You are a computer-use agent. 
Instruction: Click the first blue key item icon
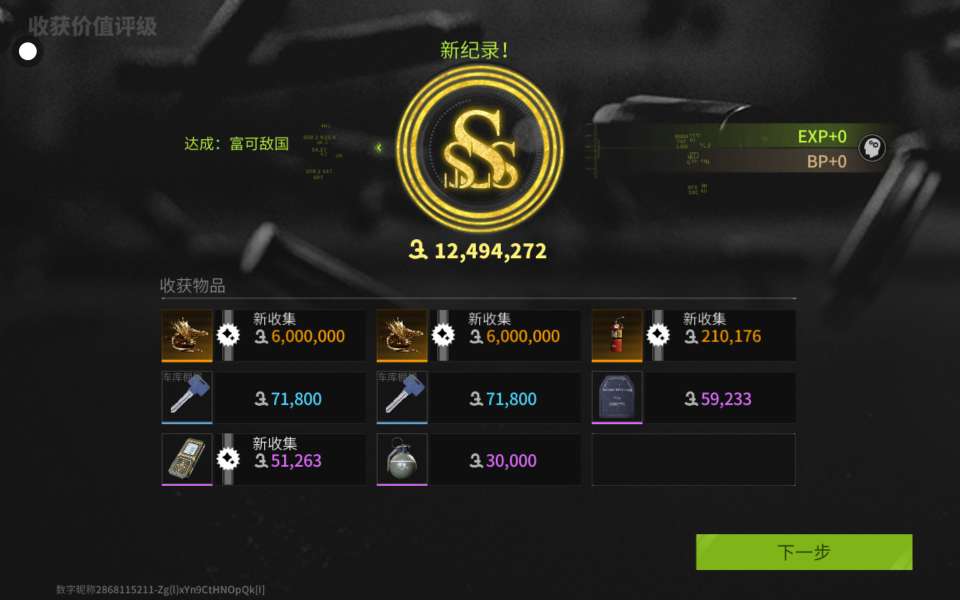point(187,397)
